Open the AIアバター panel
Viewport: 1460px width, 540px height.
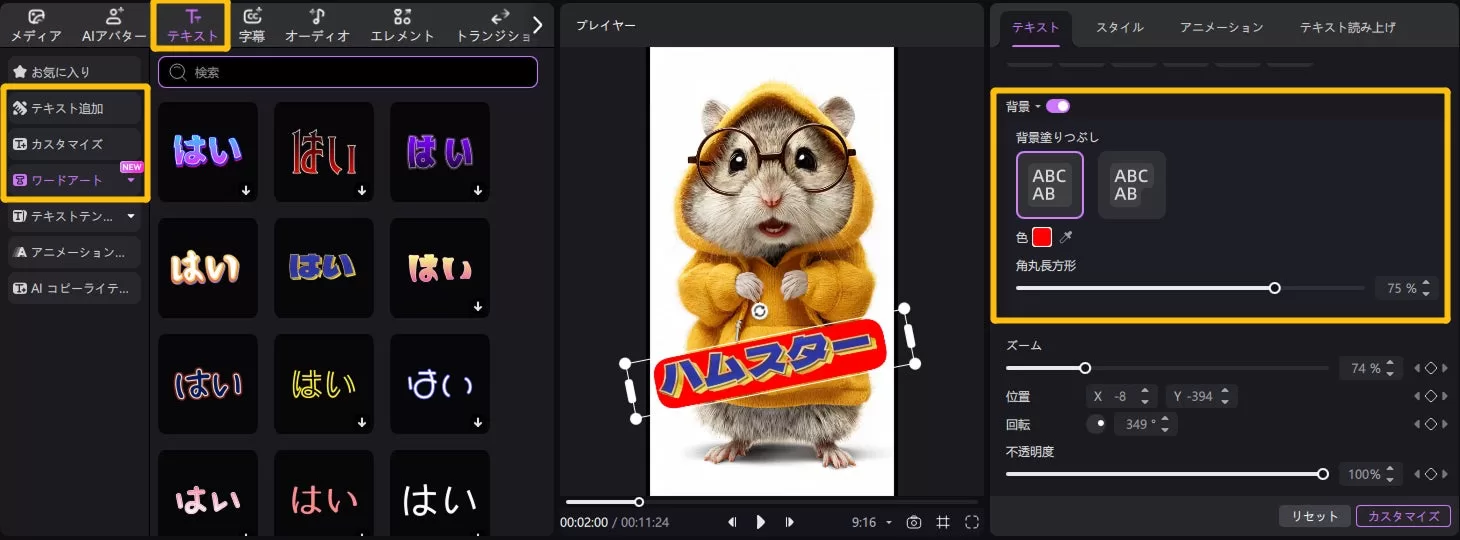pyautogui.click(x=114, y=26)
